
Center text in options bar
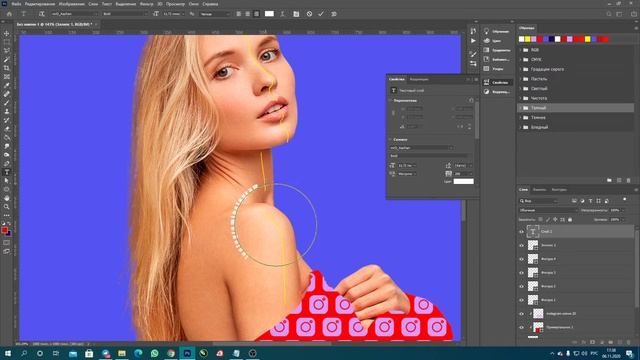coord(247,14)
